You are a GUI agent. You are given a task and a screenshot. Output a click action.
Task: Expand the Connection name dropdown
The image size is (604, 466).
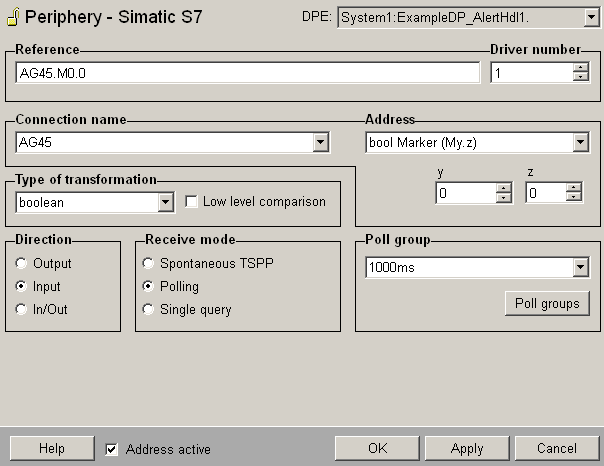click(x=320, y=143)
